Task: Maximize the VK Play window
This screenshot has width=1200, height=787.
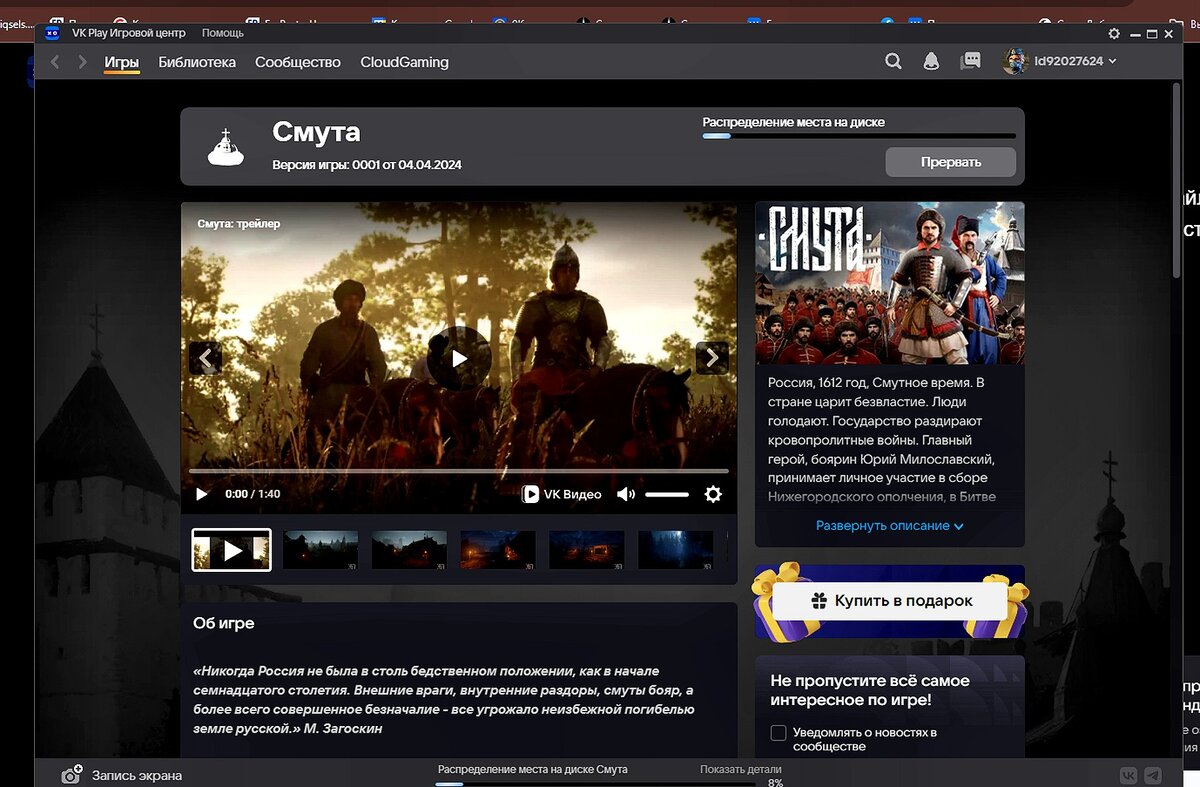Action: [1152, 33]
